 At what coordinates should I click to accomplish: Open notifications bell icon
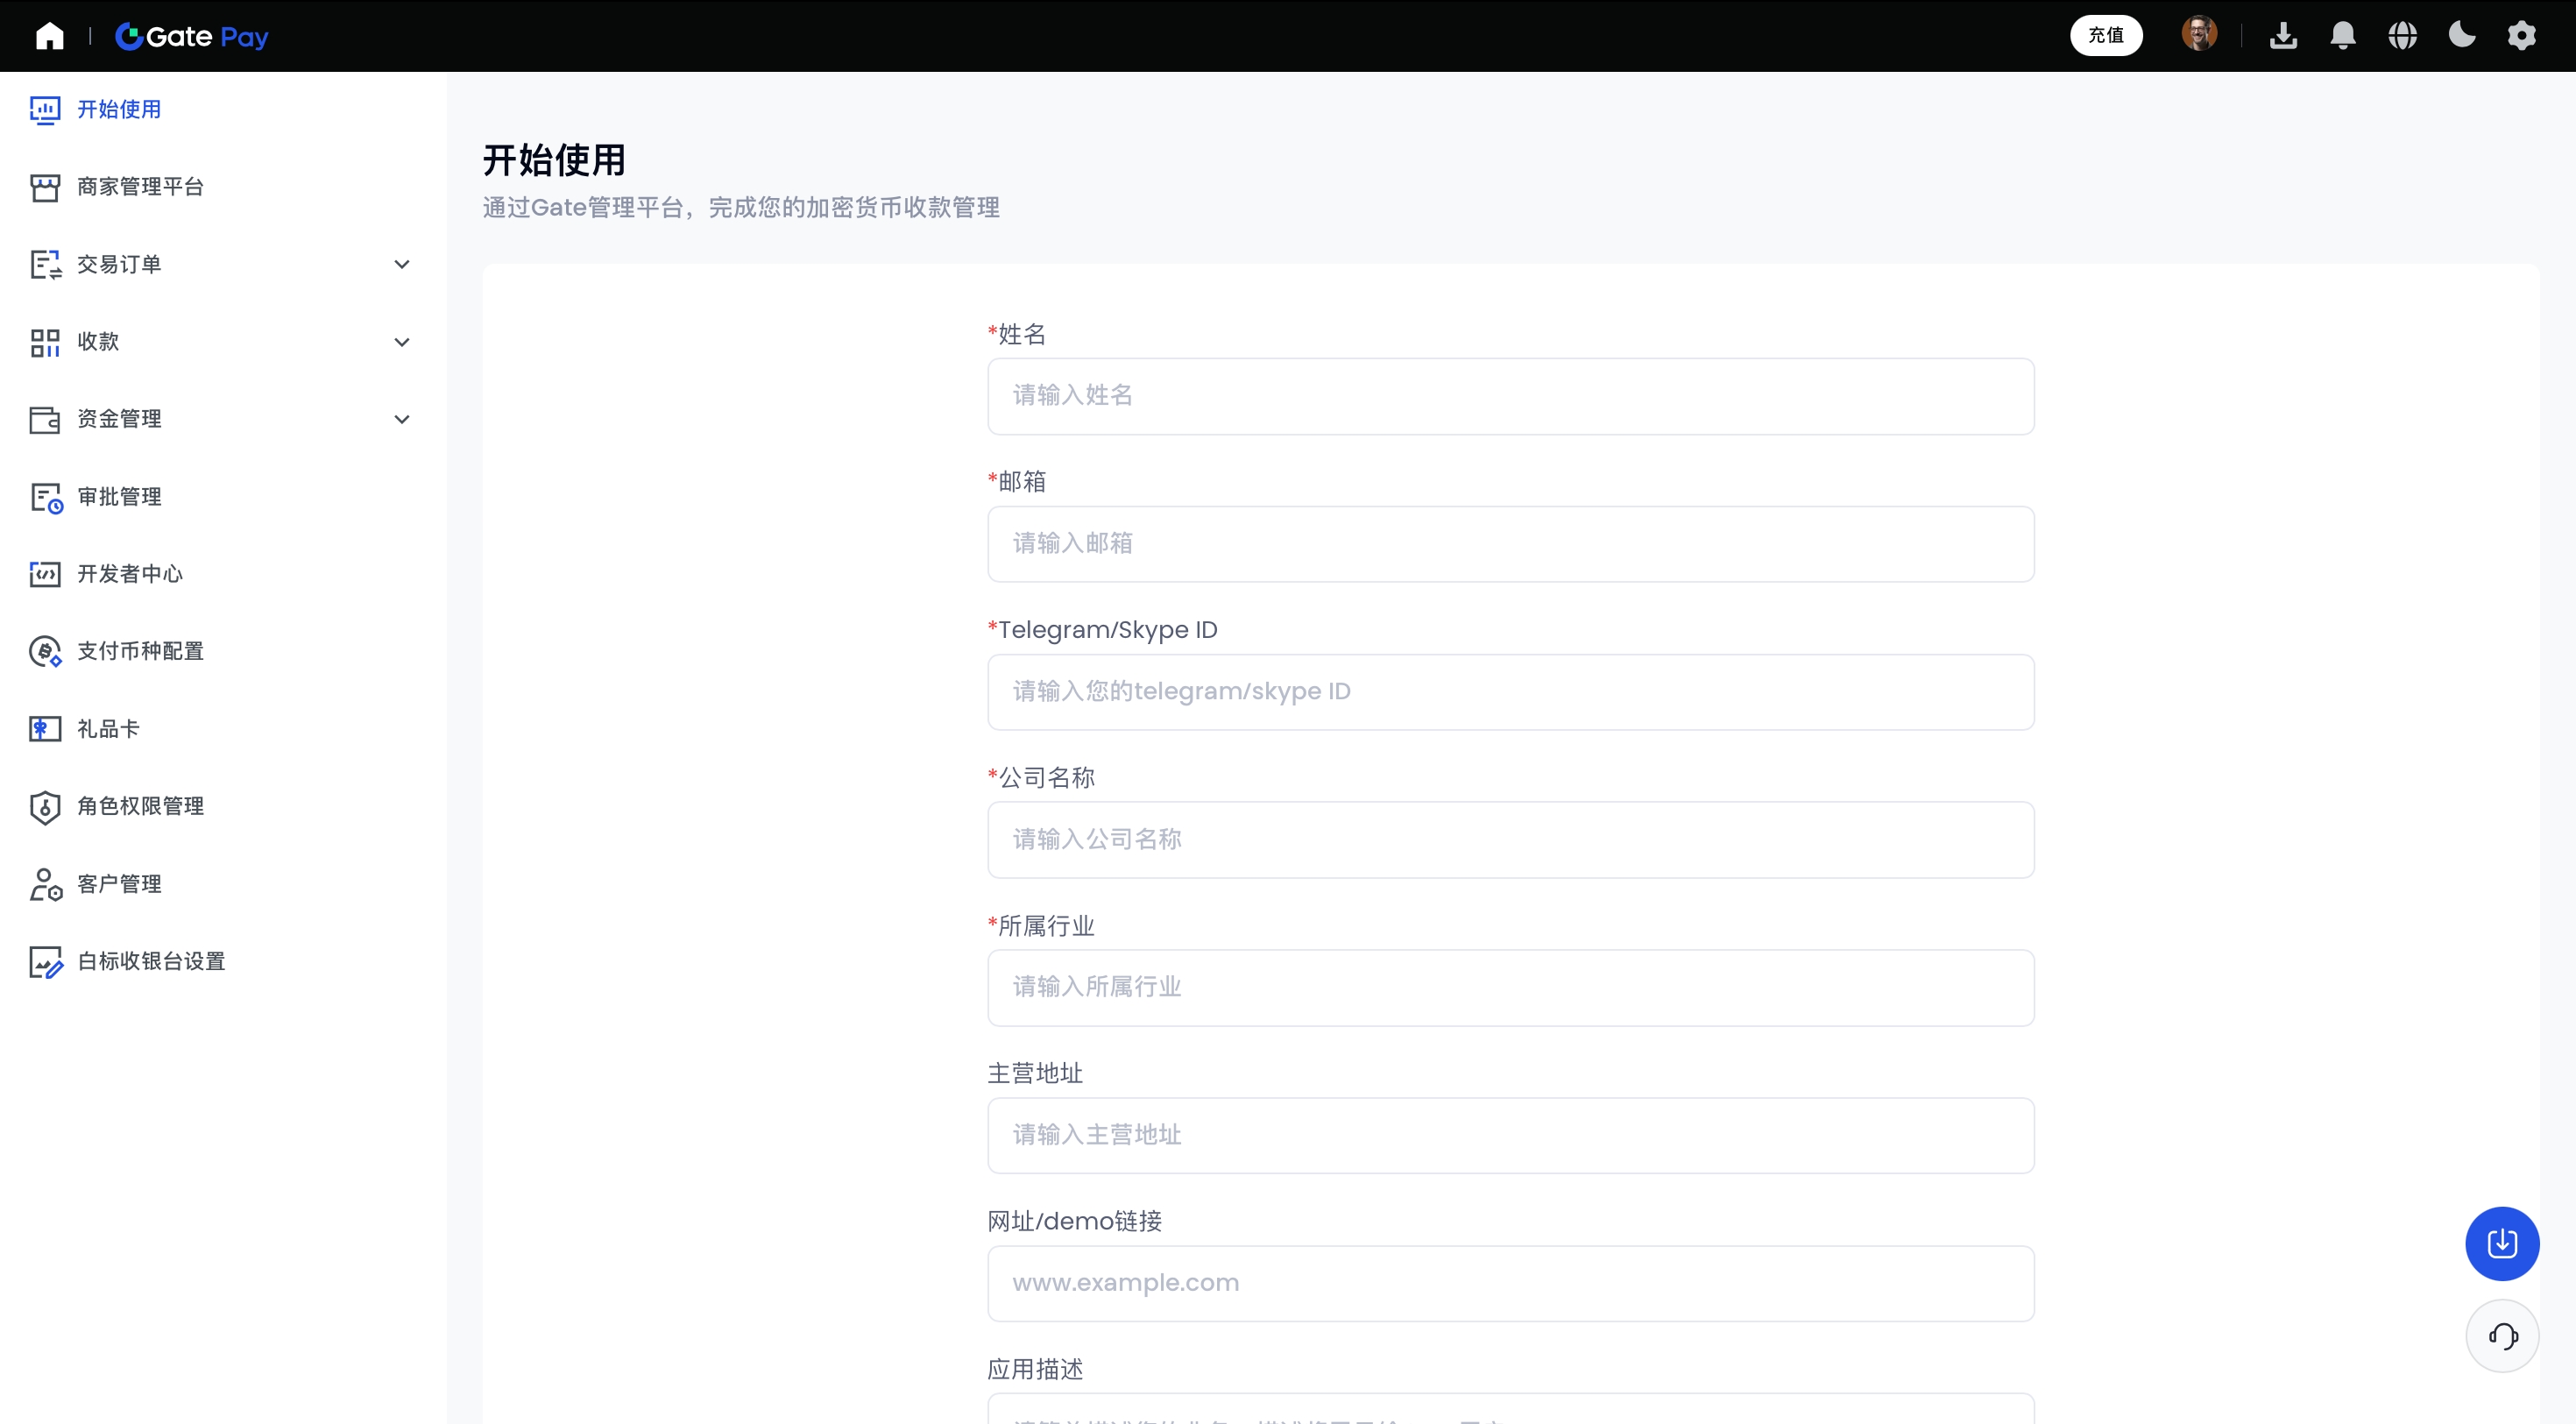point(2343,36)
